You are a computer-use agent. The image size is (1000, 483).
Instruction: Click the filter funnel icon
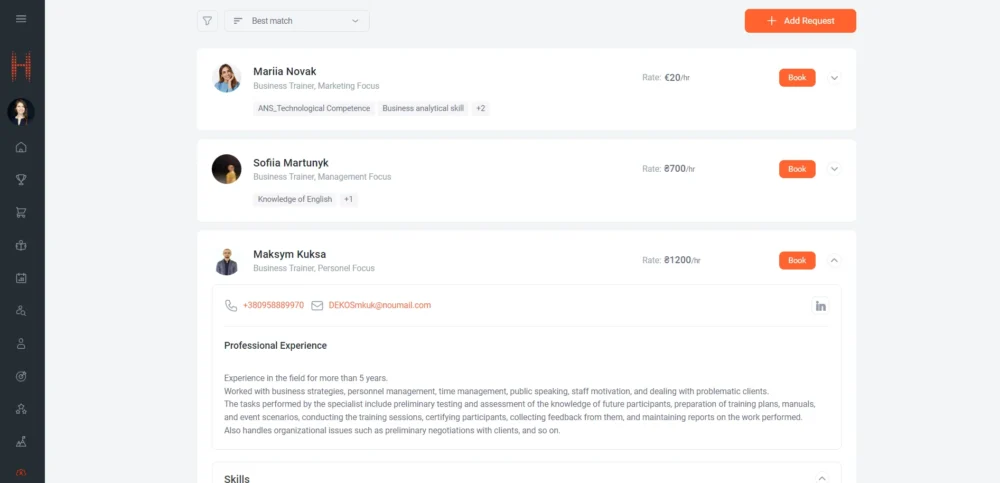tap(207, 21)
